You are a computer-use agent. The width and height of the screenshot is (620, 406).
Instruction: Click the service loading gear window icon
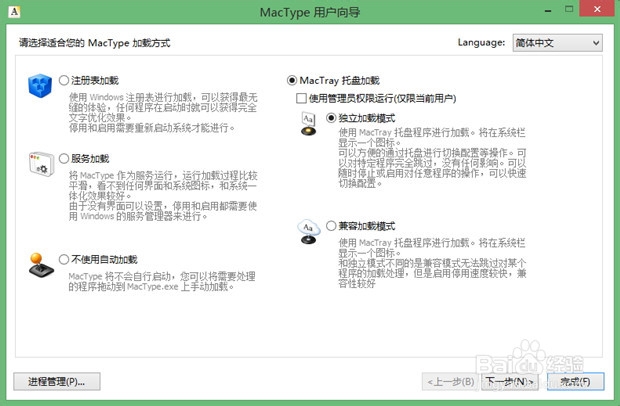click(41, 164)
